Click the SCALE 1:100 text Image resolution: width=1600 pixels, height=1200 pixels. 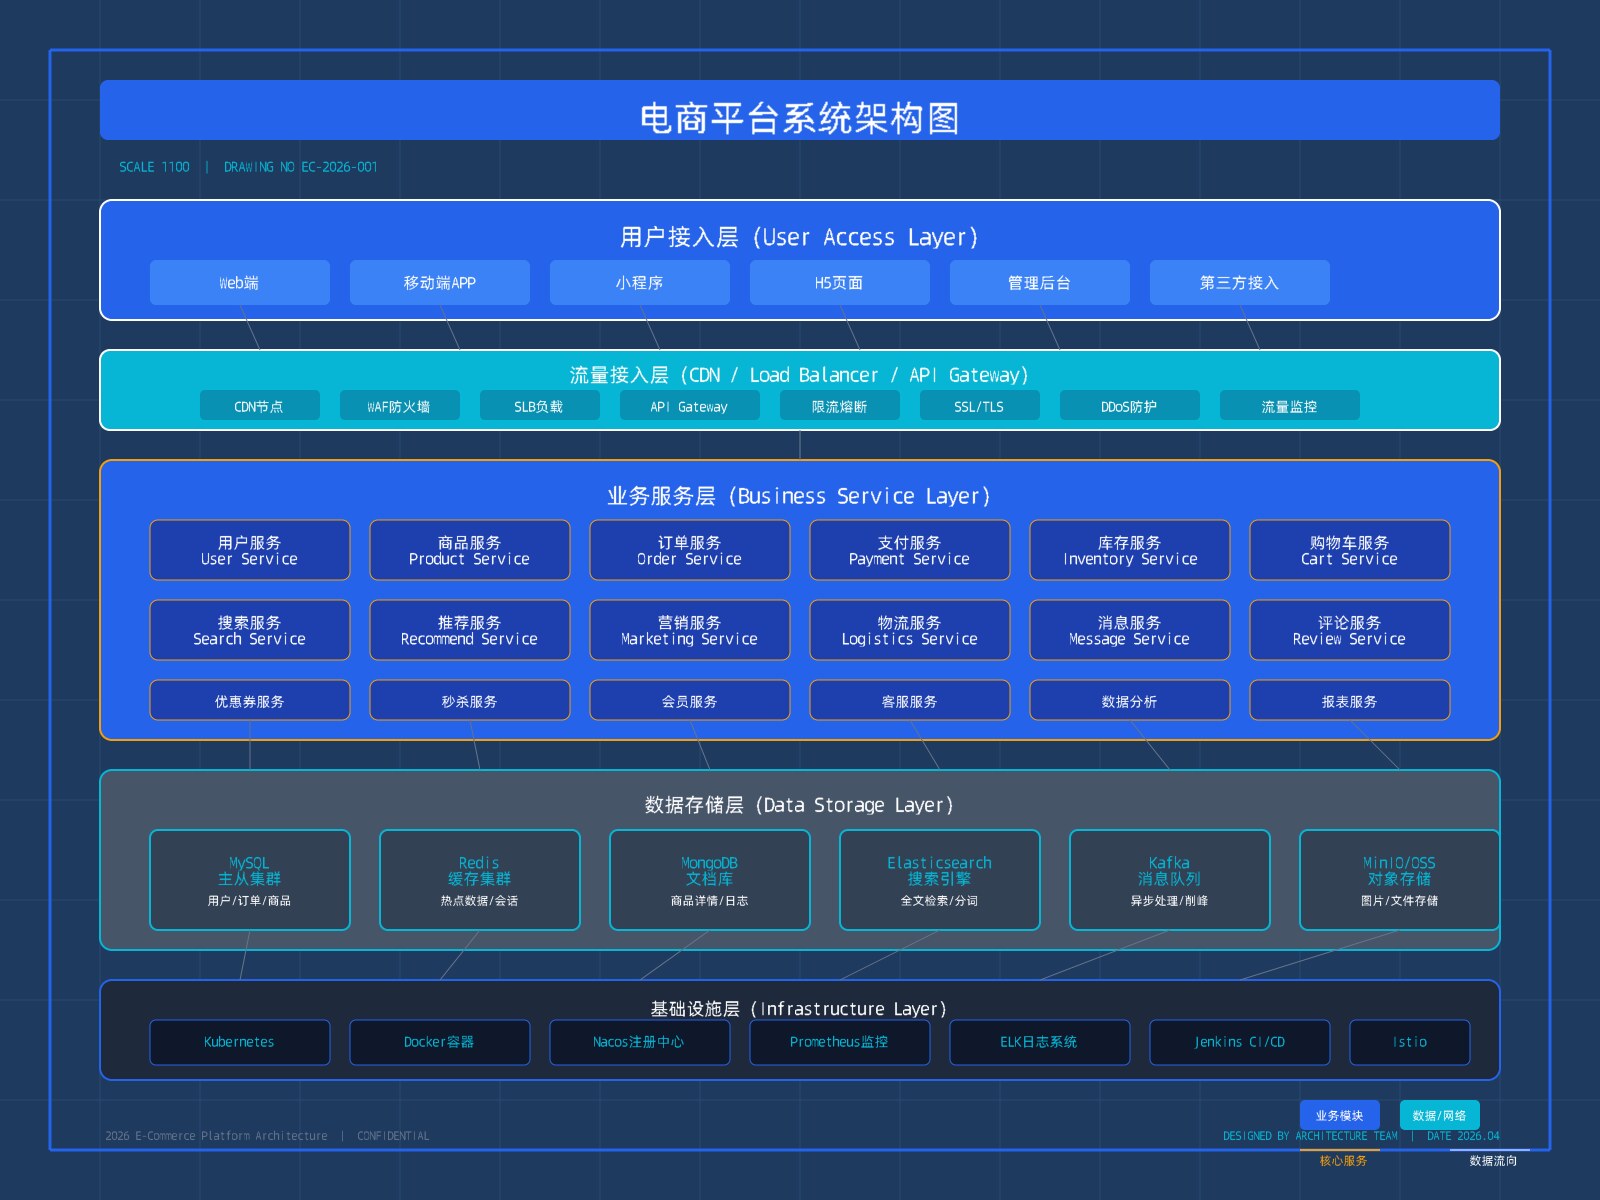pos(154,167)
